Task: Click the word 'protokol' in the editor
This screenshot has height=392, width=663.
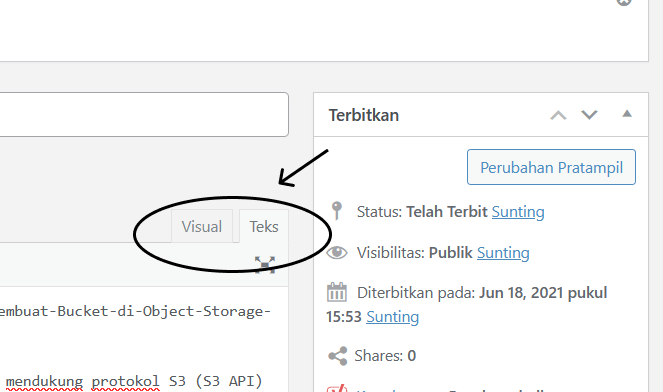Action: click(x=126, y=381)
